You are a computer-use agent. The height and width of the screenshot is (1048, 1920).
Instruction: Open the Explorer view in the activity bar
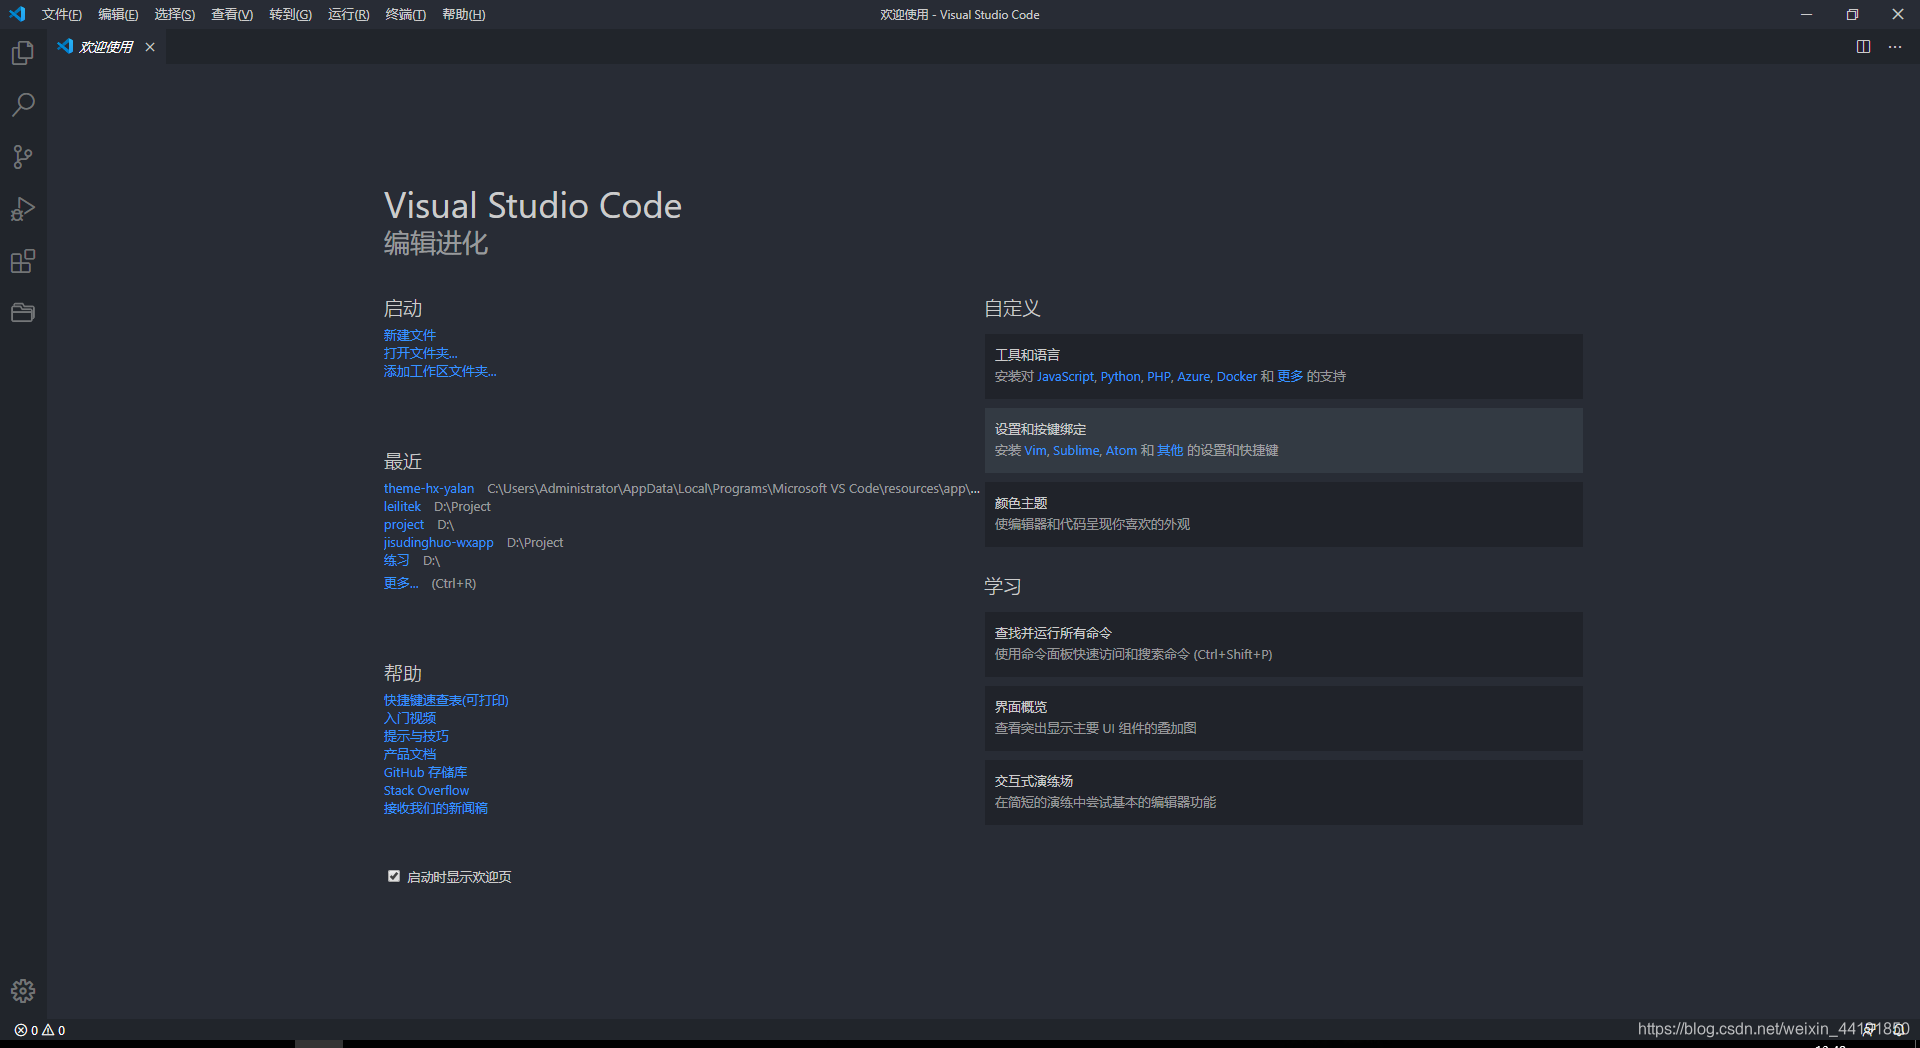tap(22, 53)
